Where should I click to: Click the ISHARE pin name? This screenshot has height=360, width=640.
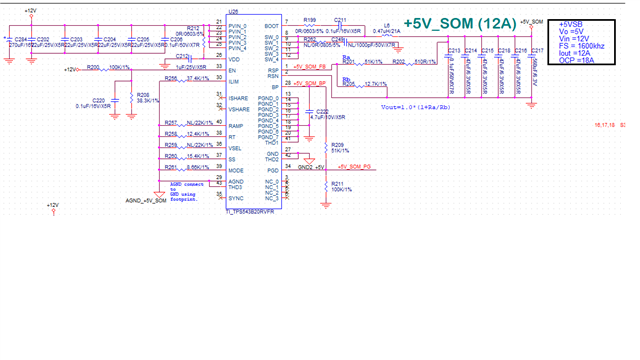coord(238,98)
